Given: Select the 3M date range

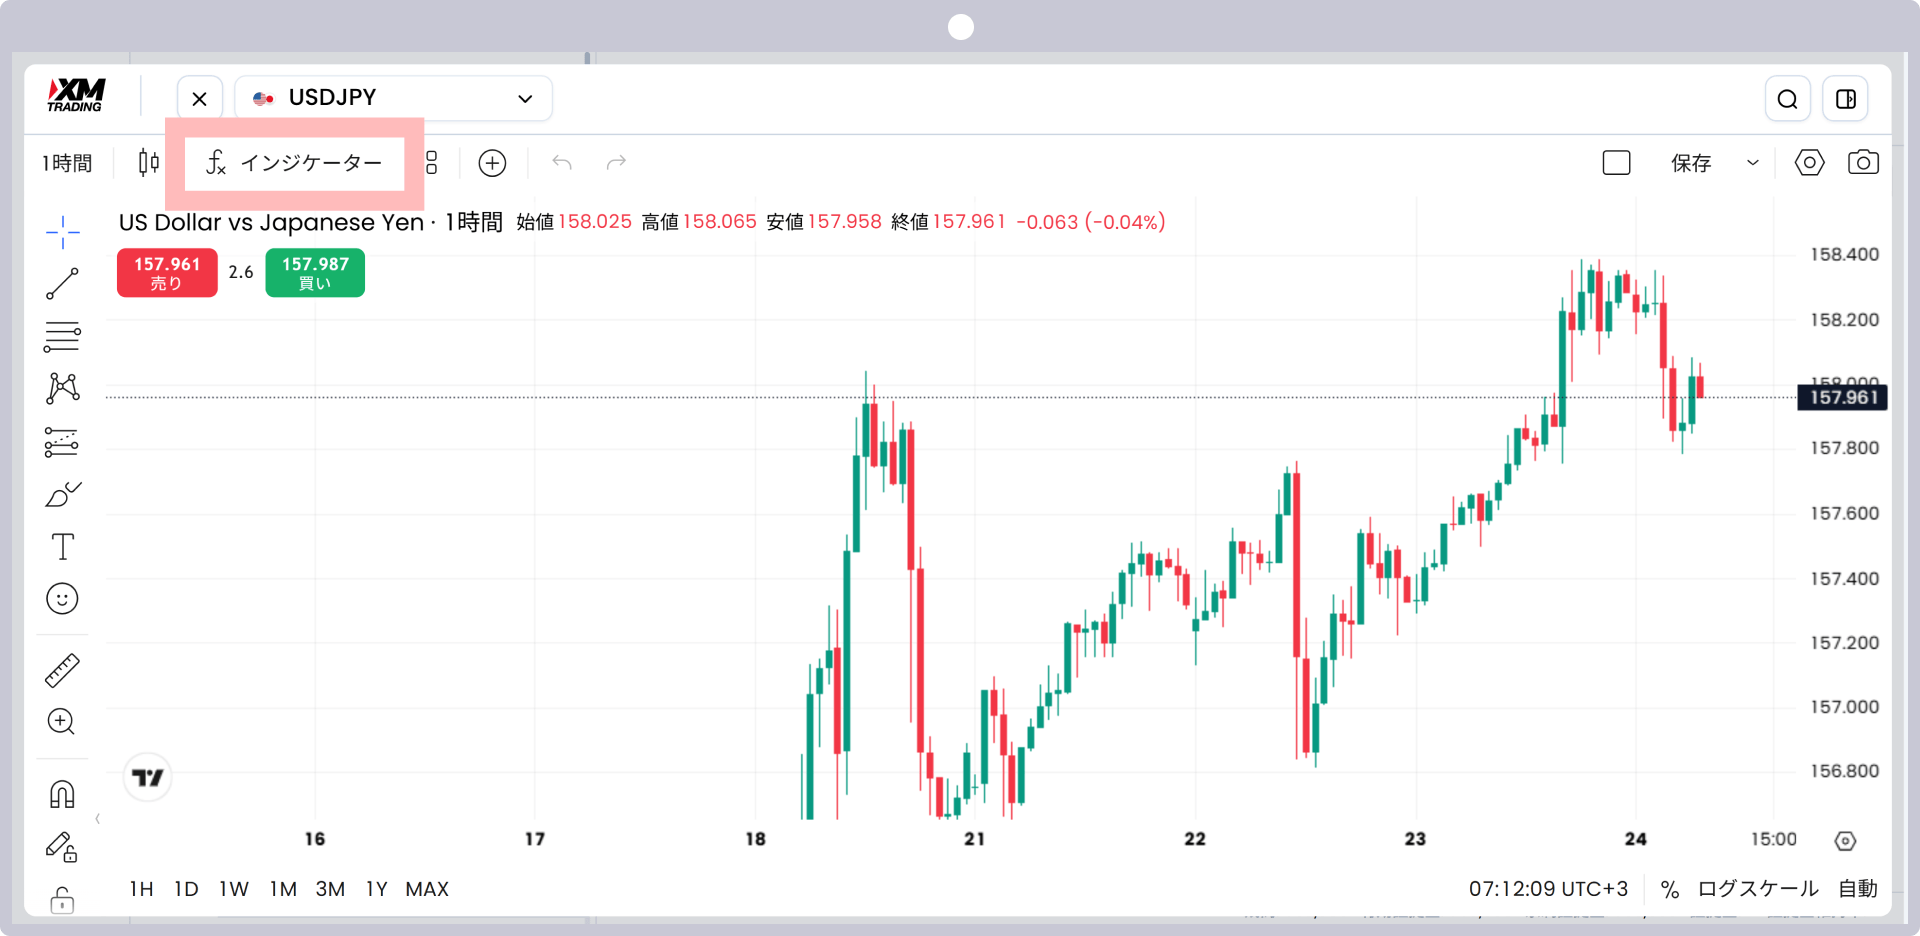Looking at the screenshot, I should [x=330, y=889].
